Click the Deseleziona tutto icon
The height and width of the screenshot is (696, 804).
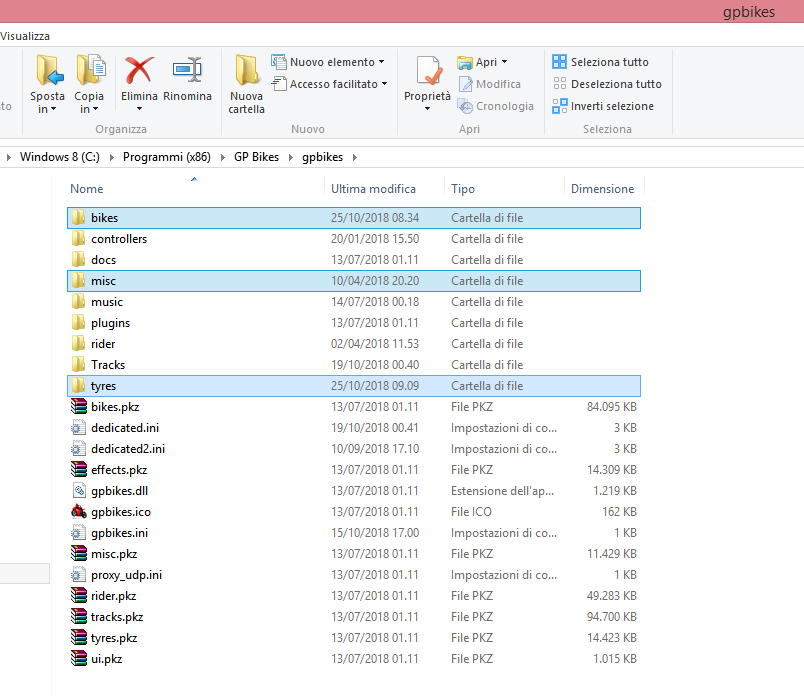coord(559,84)
